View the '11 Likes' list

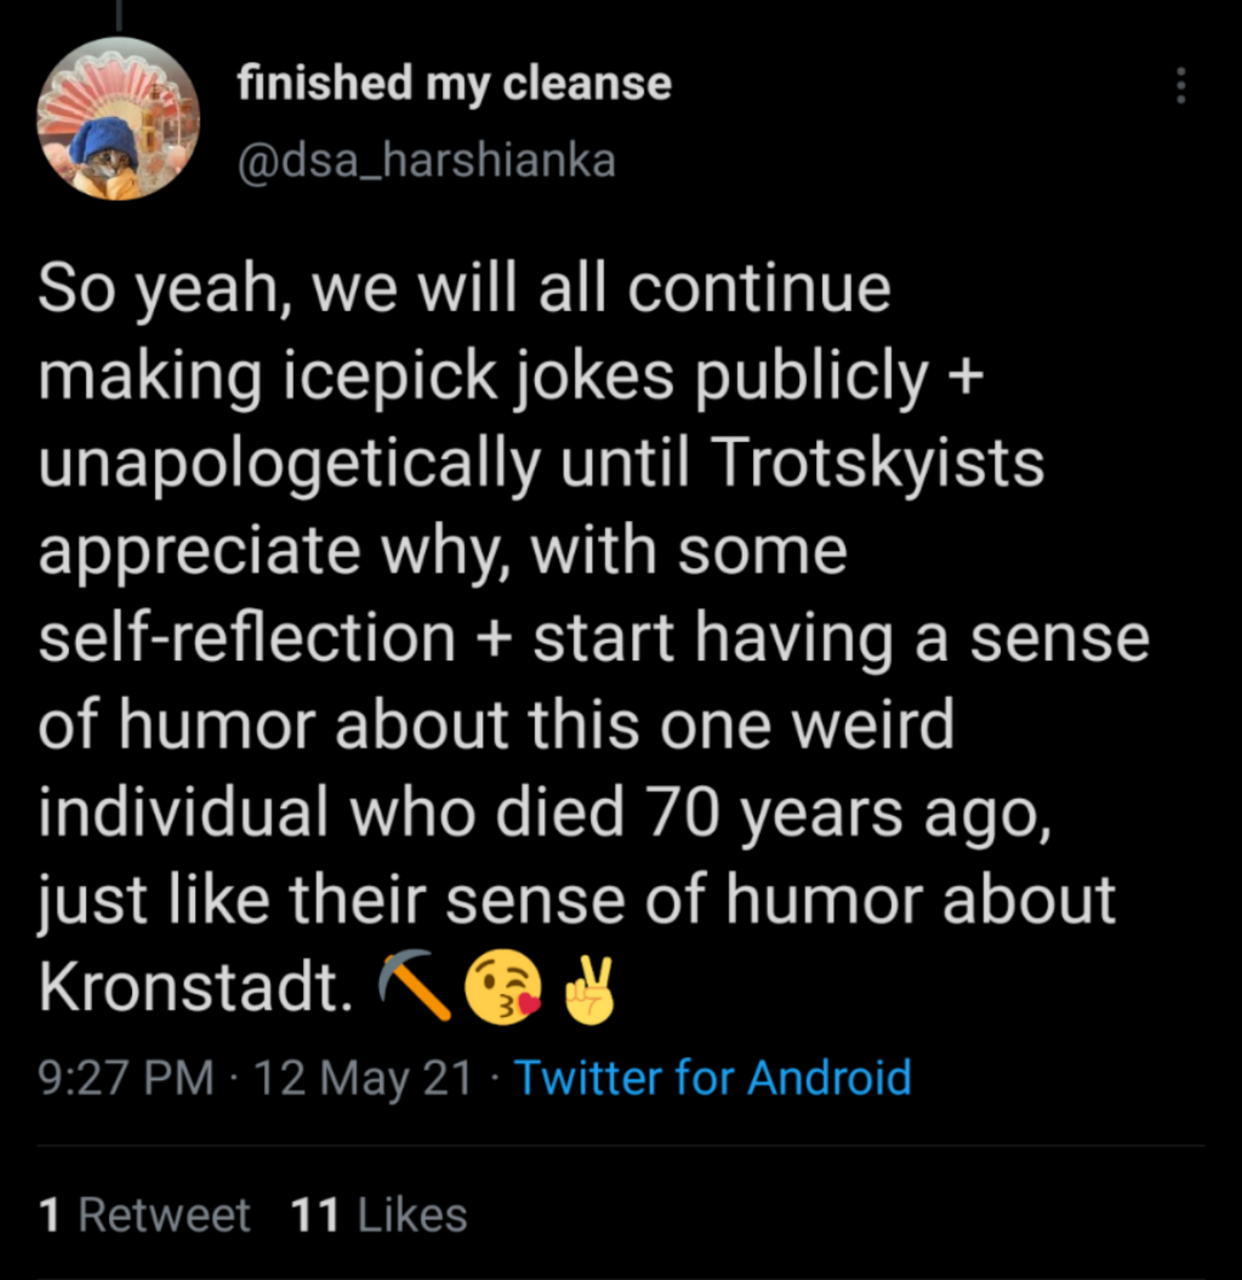tap(378, 1215)
